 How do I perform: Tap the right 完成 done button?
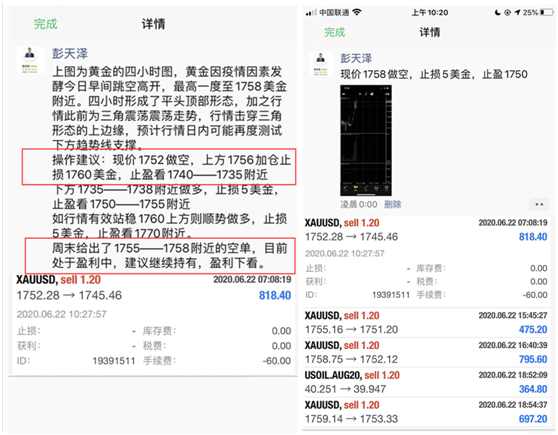click(x=335, y=32)
